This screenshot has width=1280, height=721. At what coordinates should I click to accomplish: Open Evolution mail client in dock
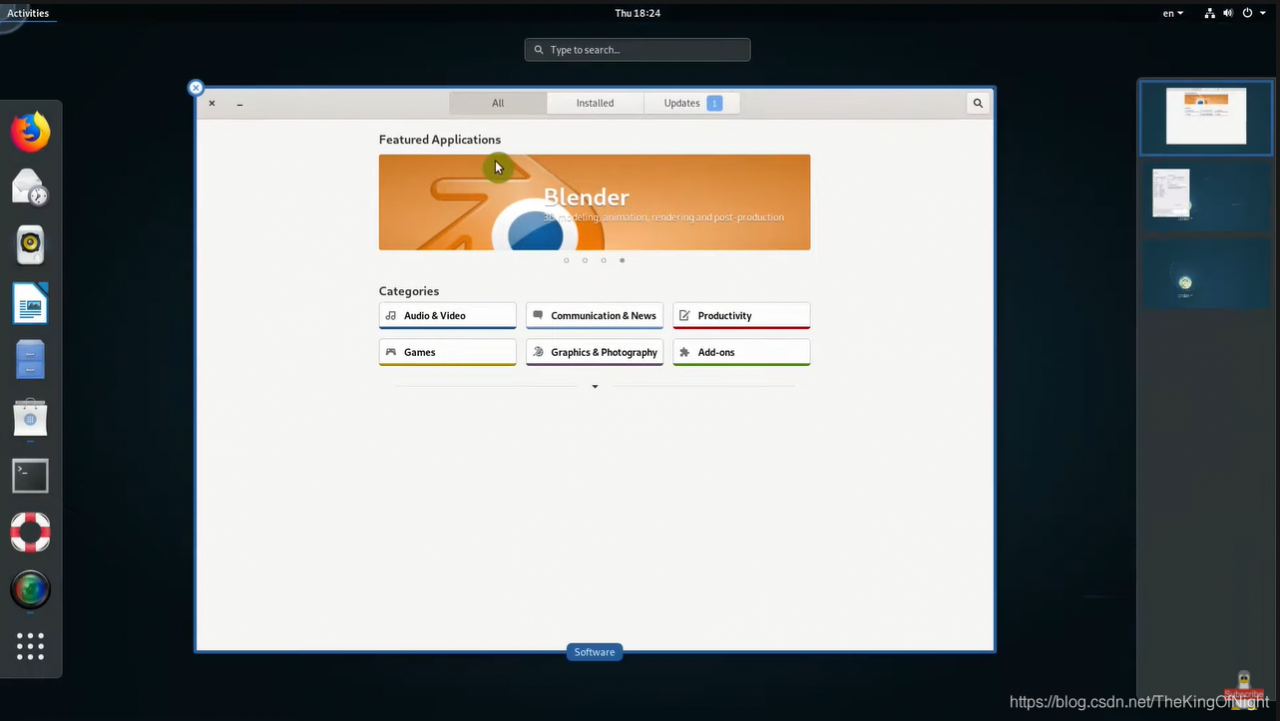30,188
